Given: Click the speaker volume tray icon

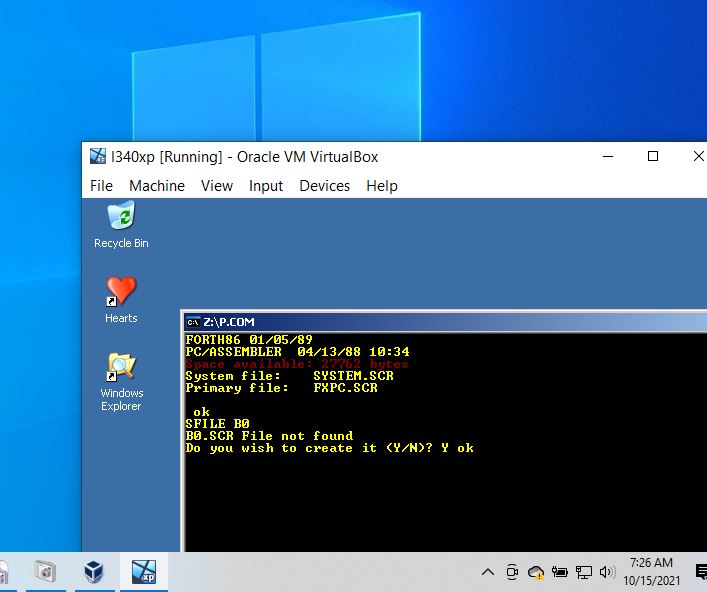Looking at the screenshot, I should click(607, 572).
